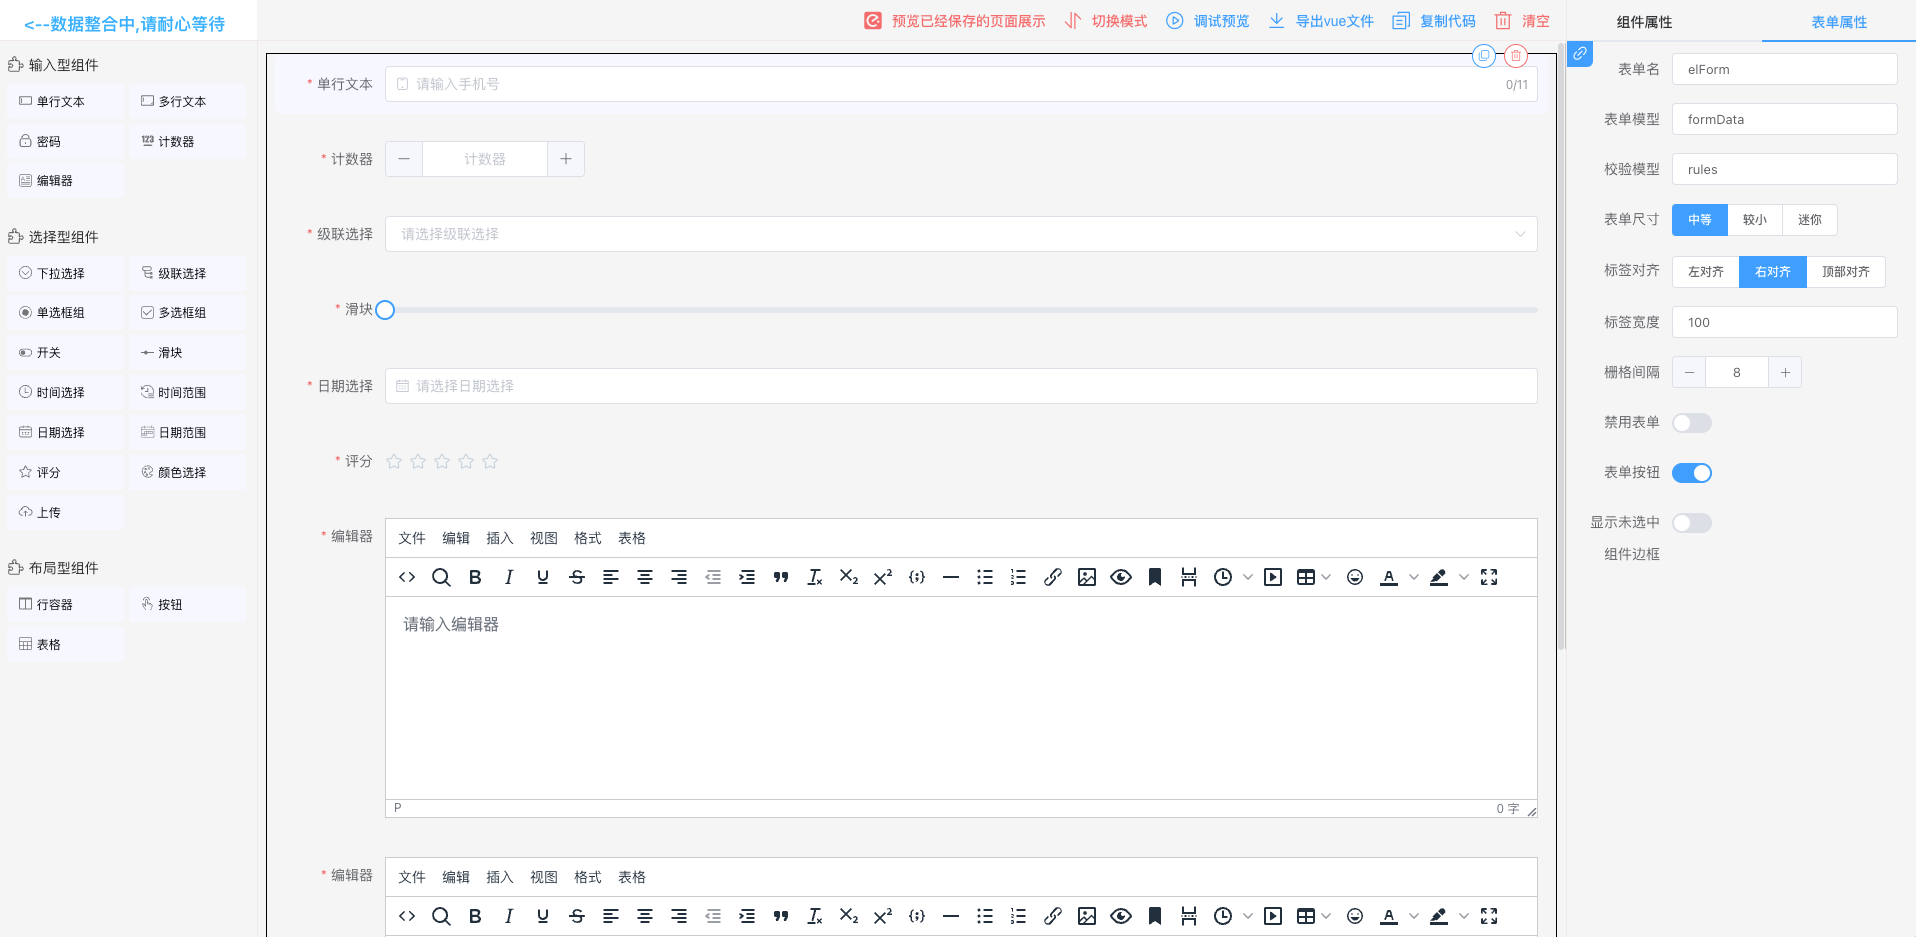
Task: Click 清空 button
Action: [1522, 21]
